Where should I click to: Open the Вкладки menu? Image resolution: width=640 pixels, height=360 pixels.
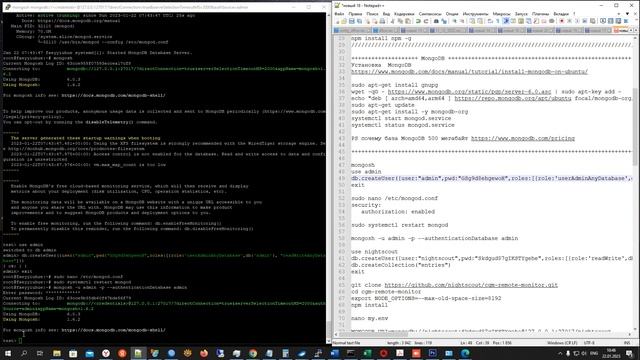click(561, 14)
